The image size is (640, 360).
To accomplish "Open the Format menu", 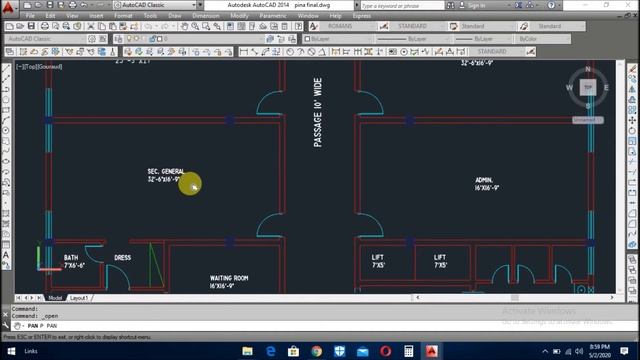I will tap(123, 16).
